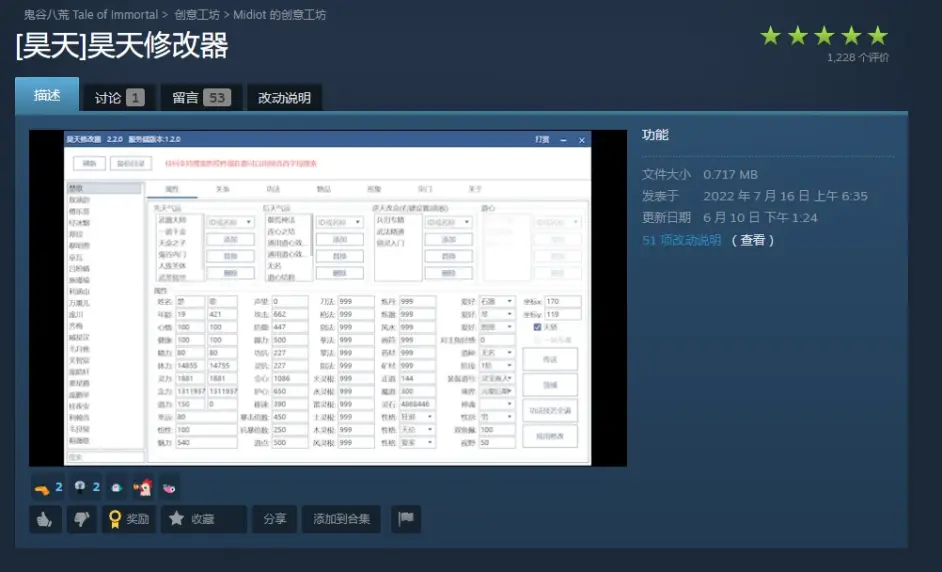Image resolution: width=942 pixels, height=572 pixels.
Task: Toggle the 天骄 checkbox in the modifier
Action: click(538, 326)
